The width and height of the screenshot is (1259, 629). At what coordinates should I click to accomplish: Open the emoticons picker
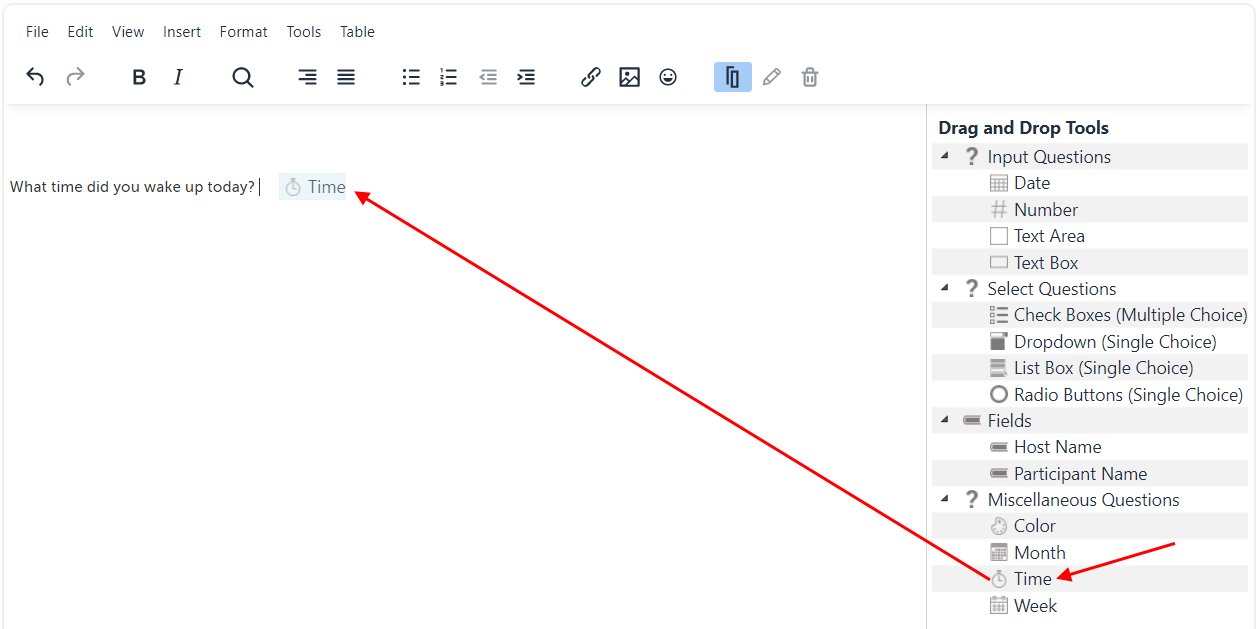(x=667, y=77)
